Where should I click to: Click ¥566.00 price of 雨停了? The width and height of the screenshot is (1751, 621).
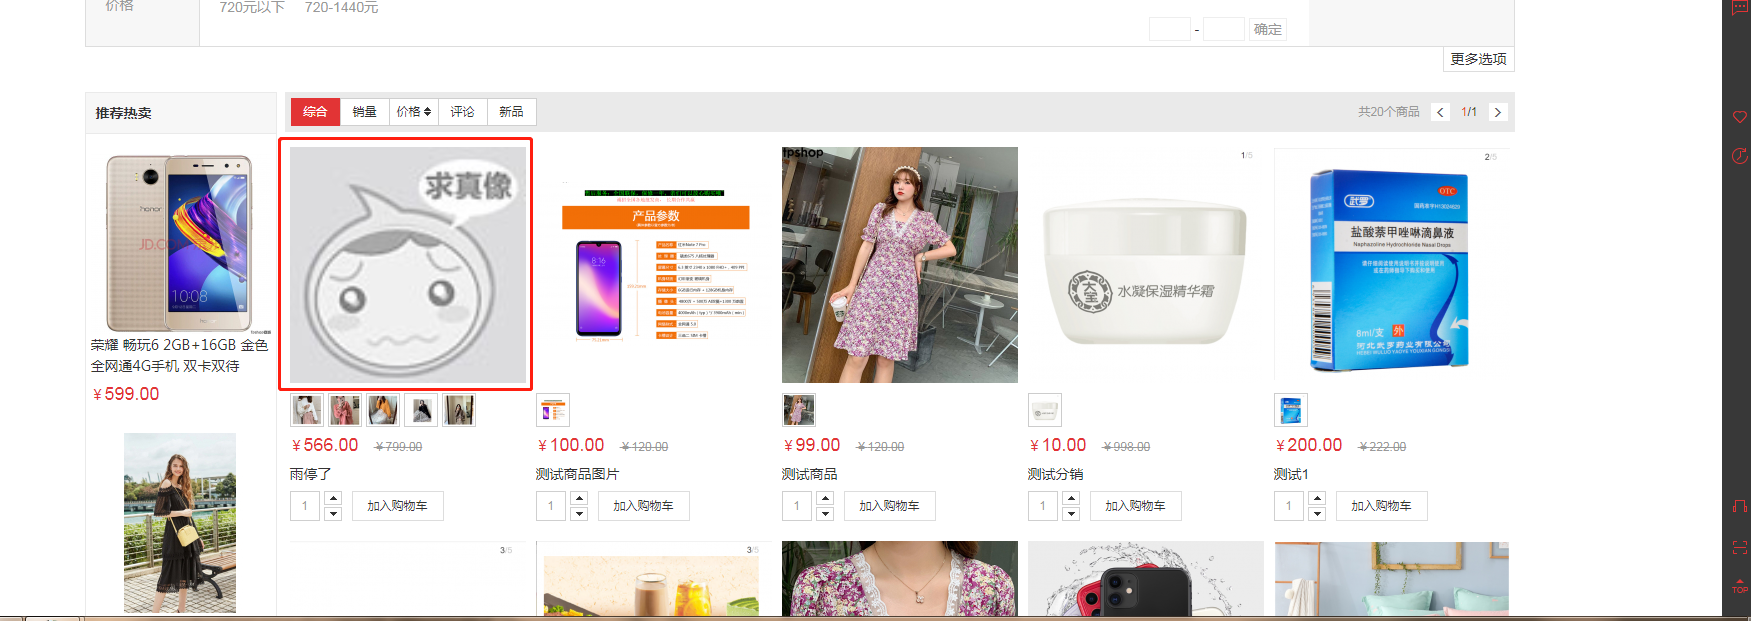324,445
